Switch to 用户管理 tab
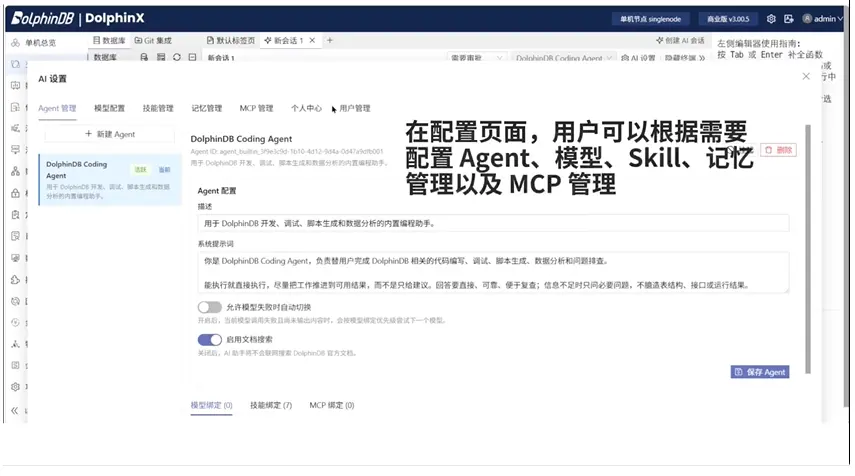The image size is (855, 476). point(354,109)
